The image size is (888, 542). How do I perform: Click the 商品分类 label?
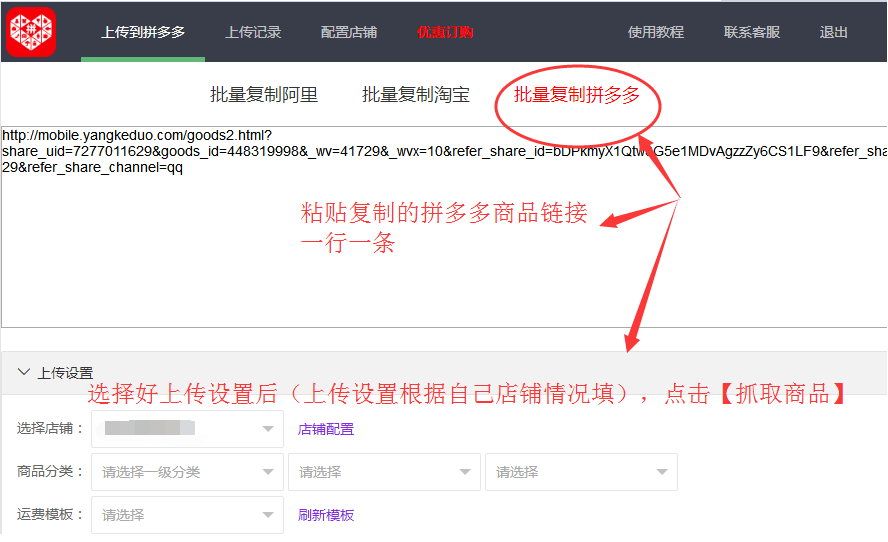[x=50, y=471]
